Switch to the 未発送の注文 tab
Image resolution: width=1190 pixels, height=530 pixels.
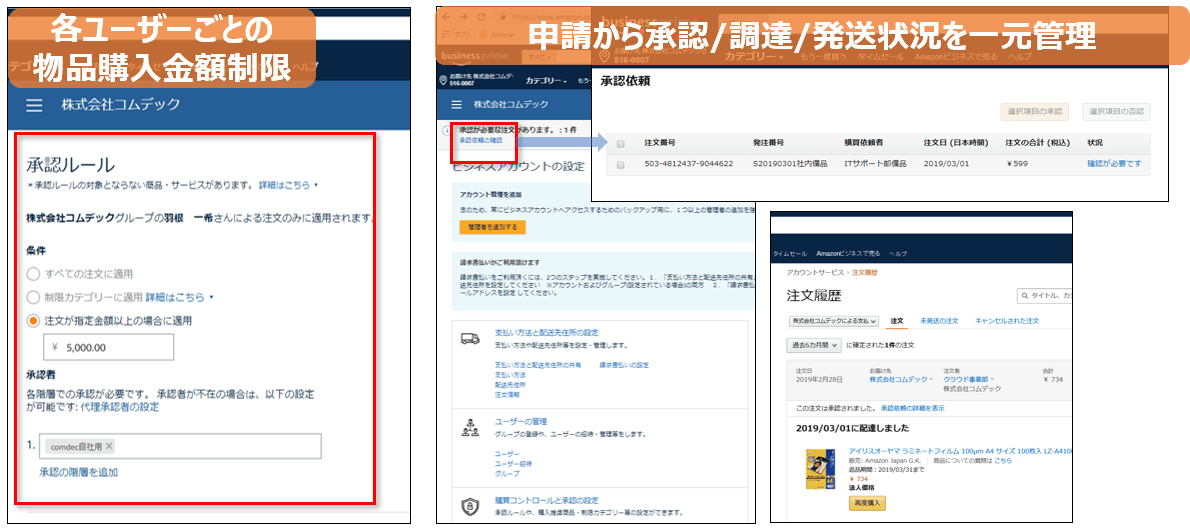(939, 321)
